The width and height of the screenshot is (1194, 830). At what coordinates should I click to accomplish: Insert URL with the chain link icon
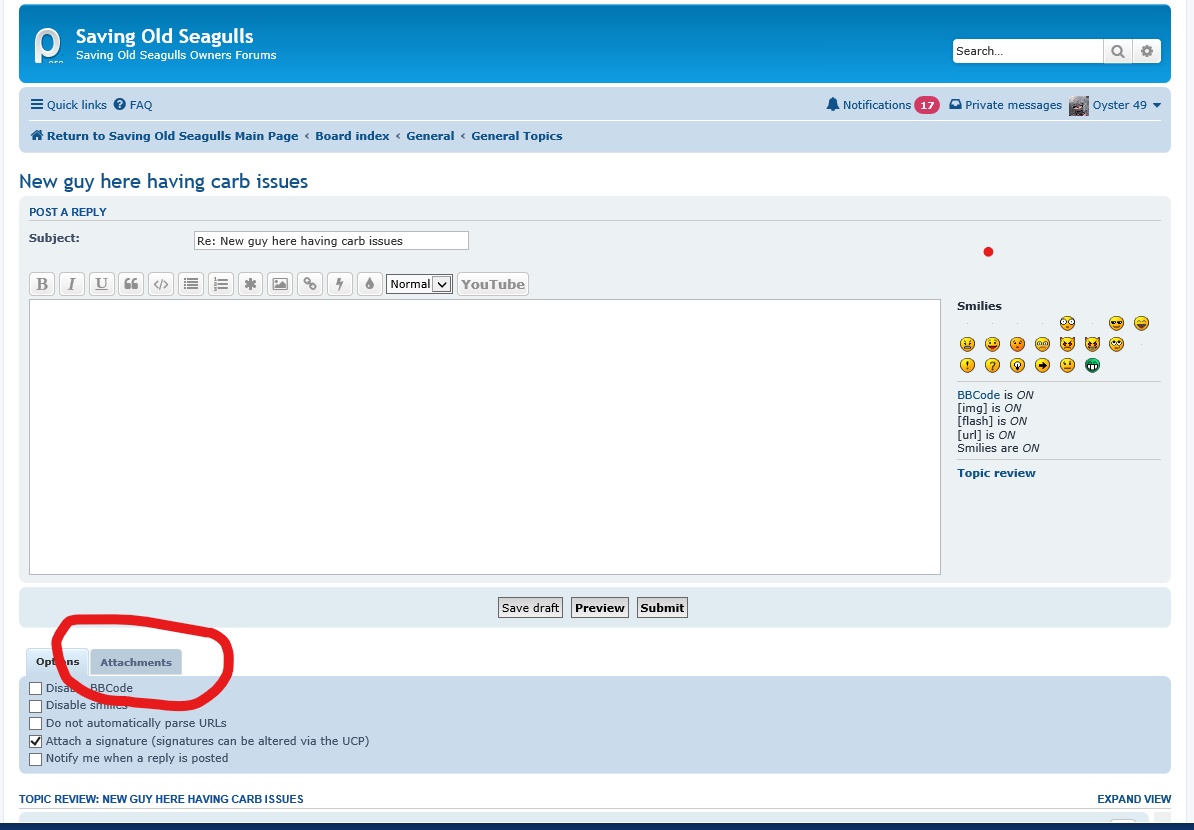point(310,284)
